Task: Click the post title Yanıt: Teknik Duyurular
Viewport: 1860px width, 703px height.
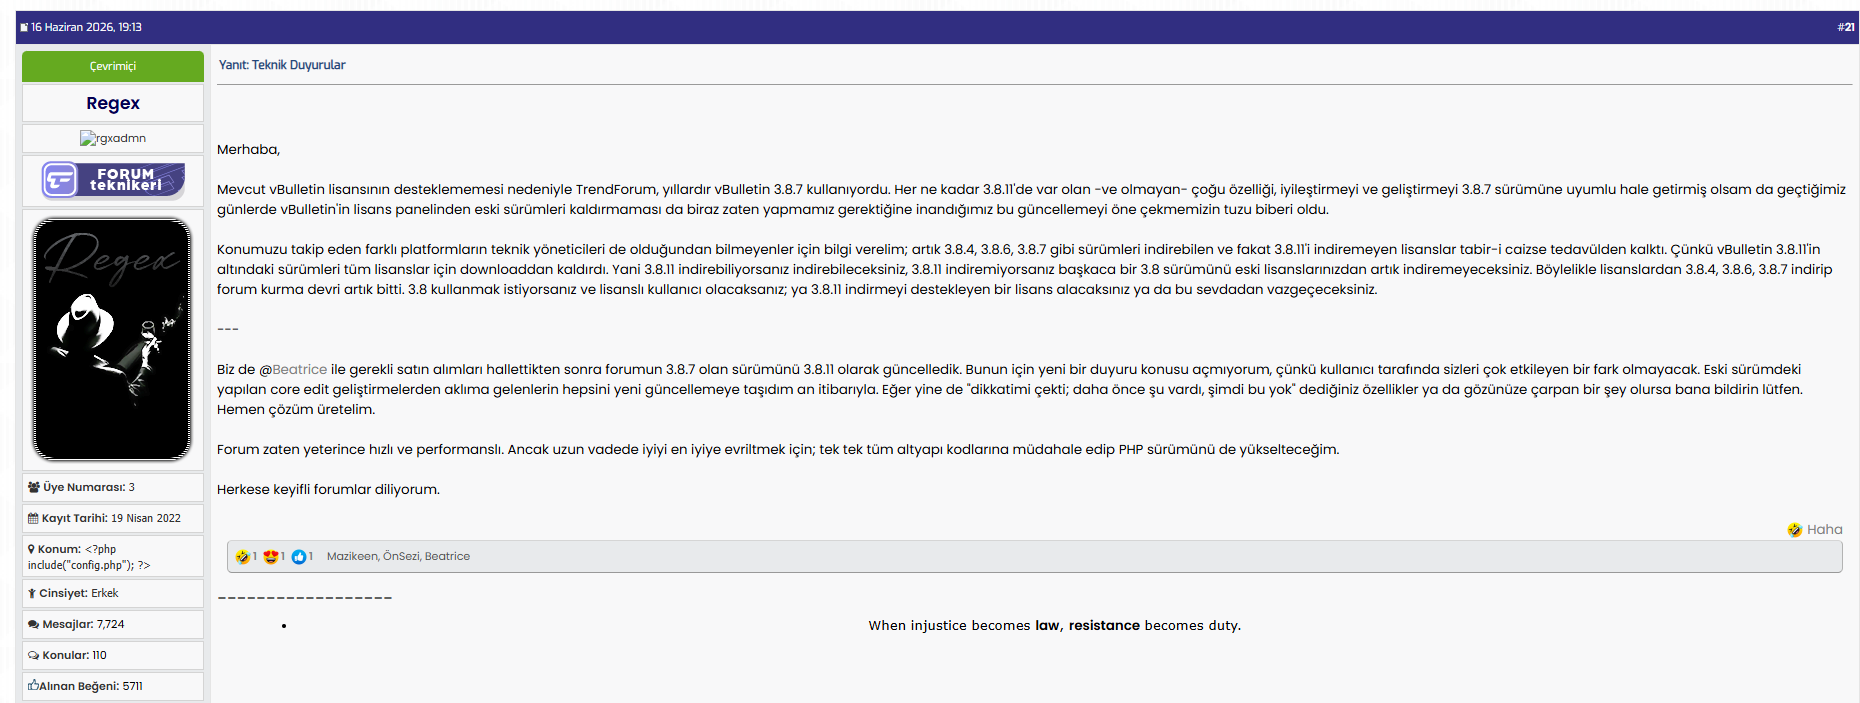Action: [282, 65]
